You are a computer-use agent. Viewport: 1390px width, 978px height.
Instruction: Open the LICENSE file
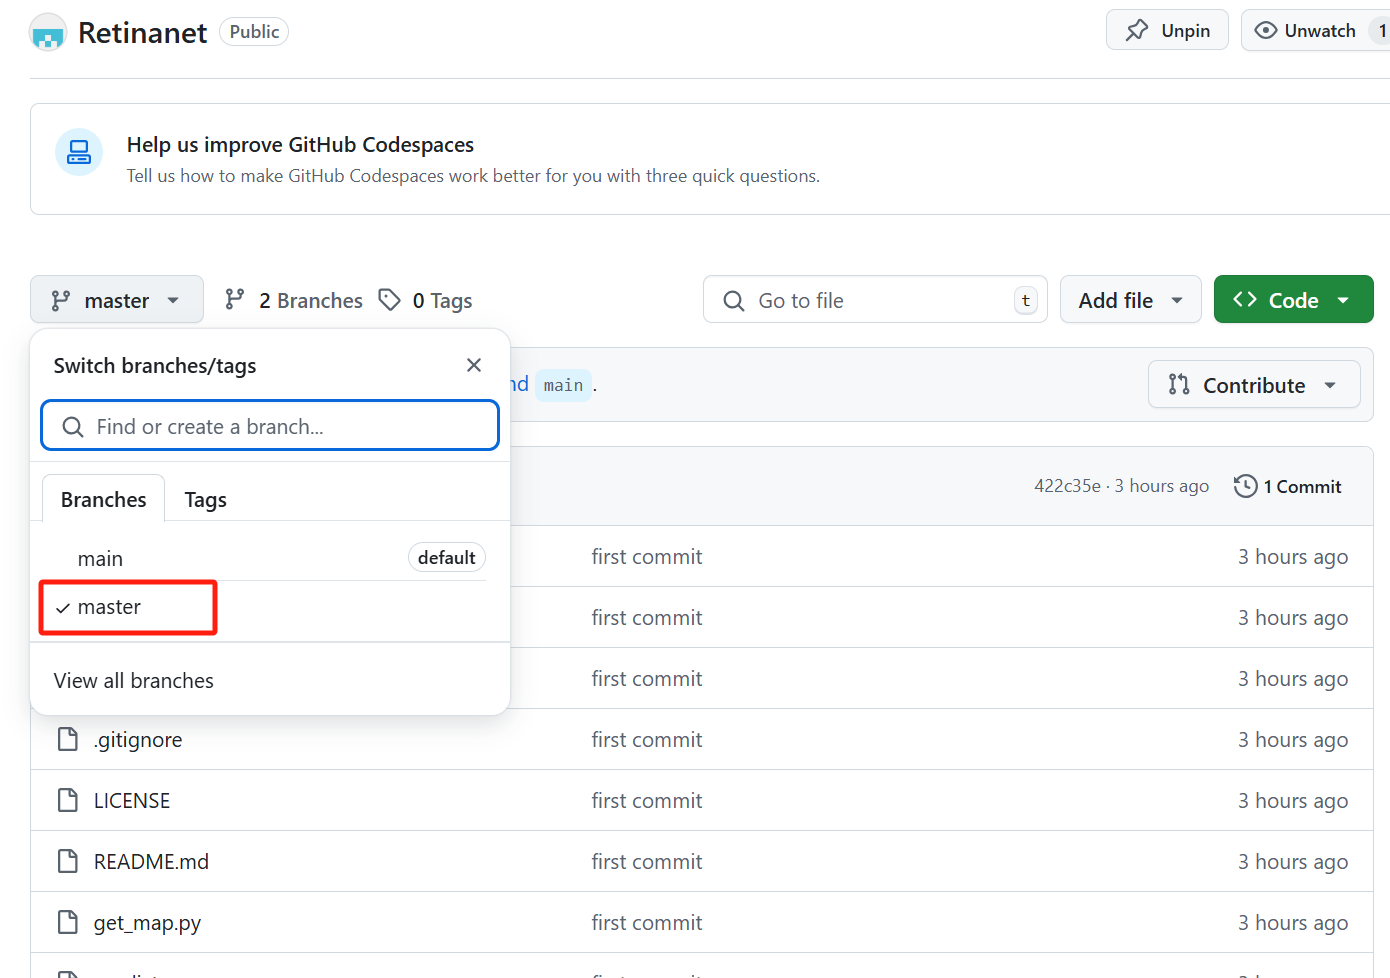click(132, 801)
